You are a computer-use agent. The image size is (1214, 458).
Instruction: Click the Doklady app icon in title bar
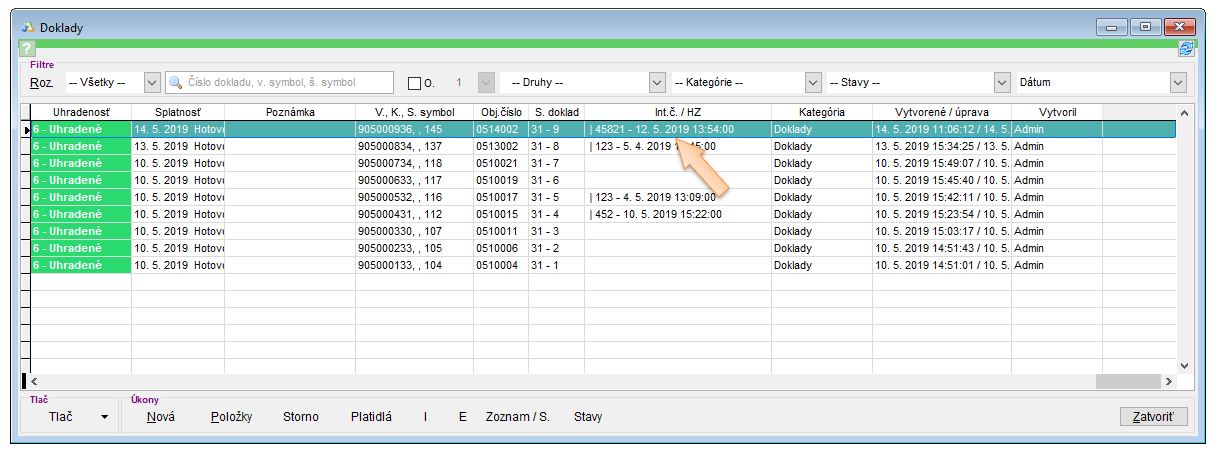28,27
